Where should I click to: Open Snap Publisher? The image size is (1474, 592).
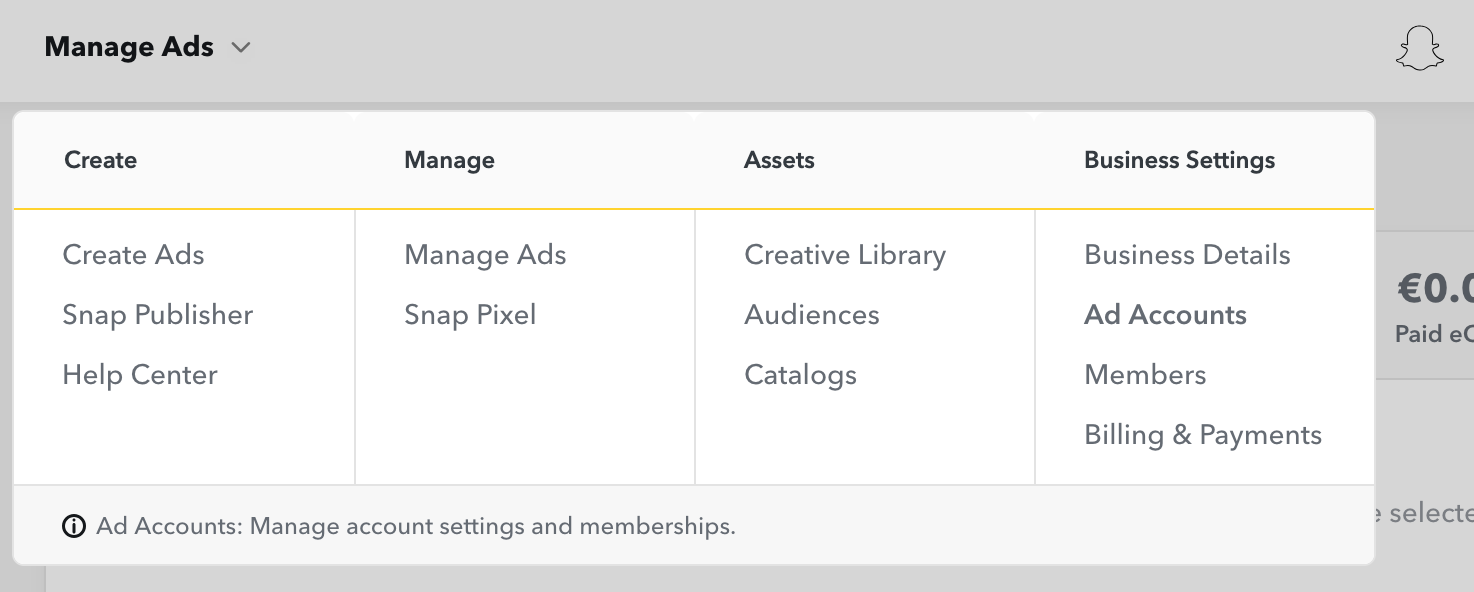pyautogui.click(x=158, y=315)
